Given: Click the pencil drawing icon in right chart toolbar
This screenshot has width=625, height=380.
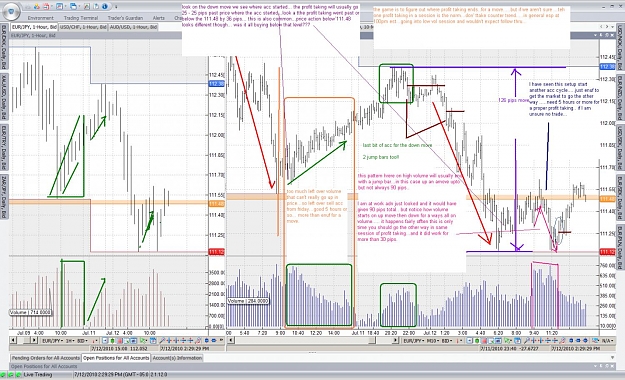Looking at the screenshot, I should (x=562, y=341).
